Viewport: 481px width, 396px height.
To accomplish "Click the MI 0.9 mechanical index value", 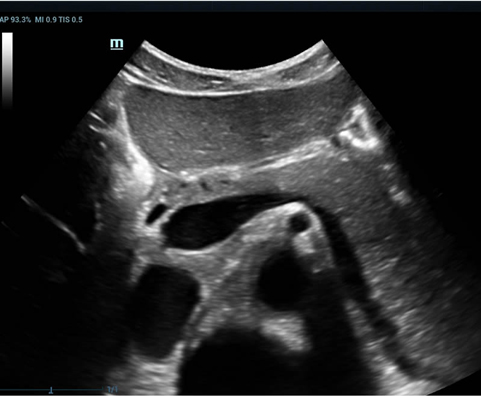I will pos(46,20).
